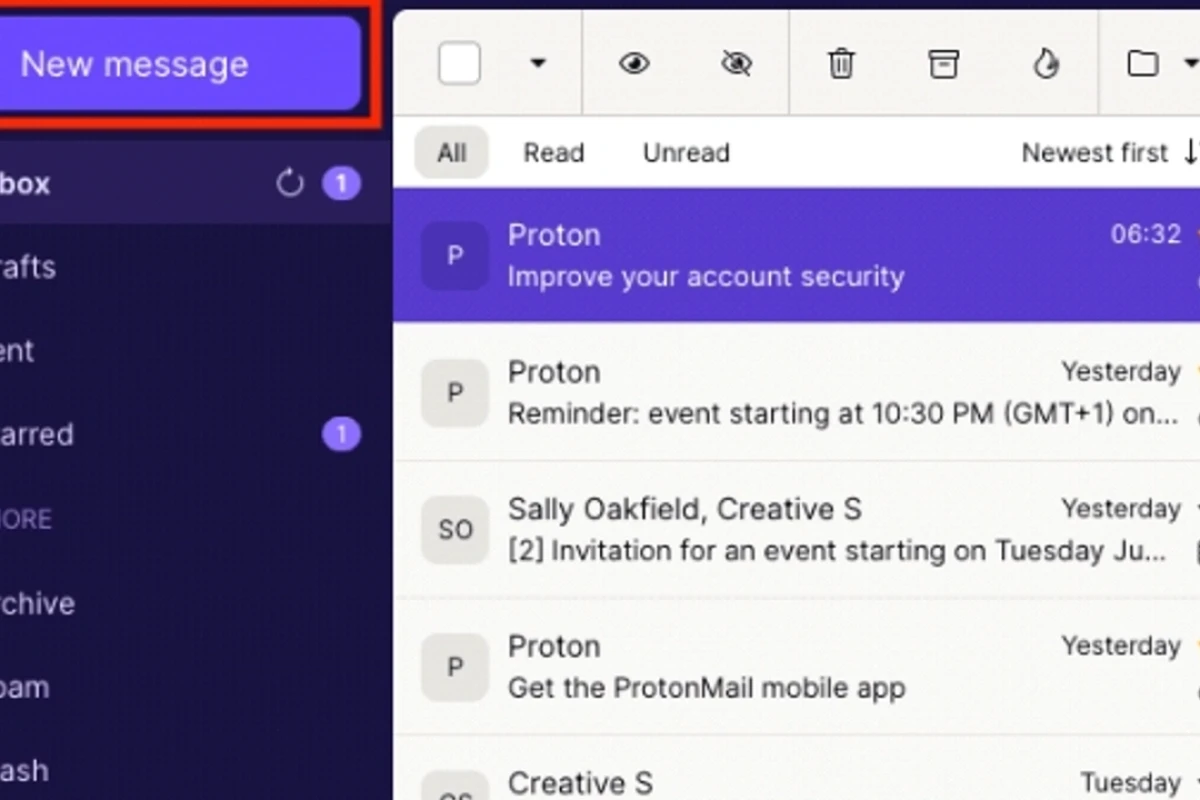Move to trash with the bin icon
The width and height of the screenshot is (1200, 800).
point(841,64)
